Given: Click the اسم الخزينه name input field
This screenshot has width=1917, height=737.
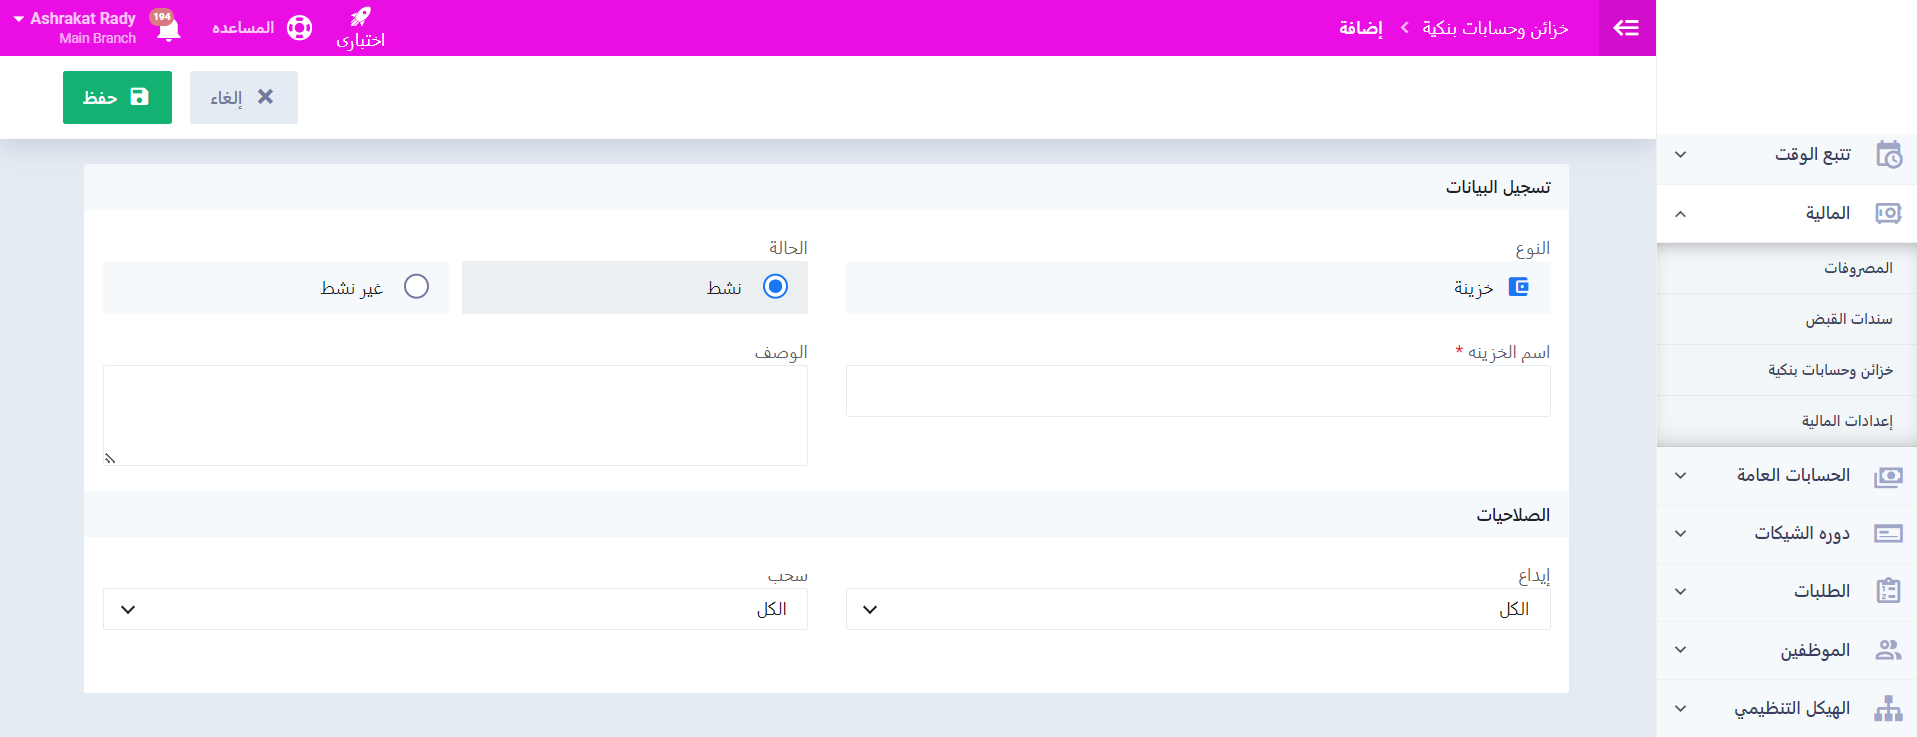Looking at the screenshot, I should pyautogui.click(x=1197, y=391).
